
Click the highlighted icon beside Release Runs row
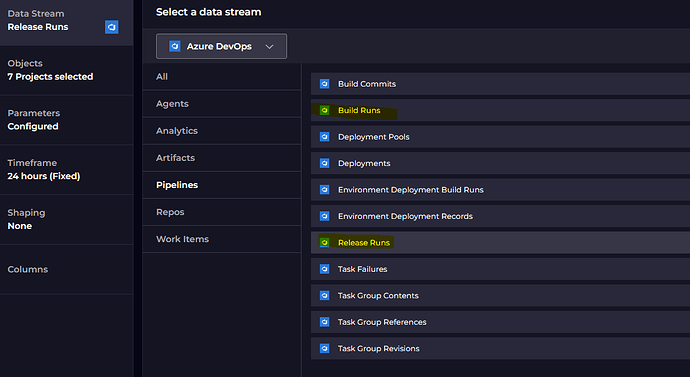[x=324, y=242]
